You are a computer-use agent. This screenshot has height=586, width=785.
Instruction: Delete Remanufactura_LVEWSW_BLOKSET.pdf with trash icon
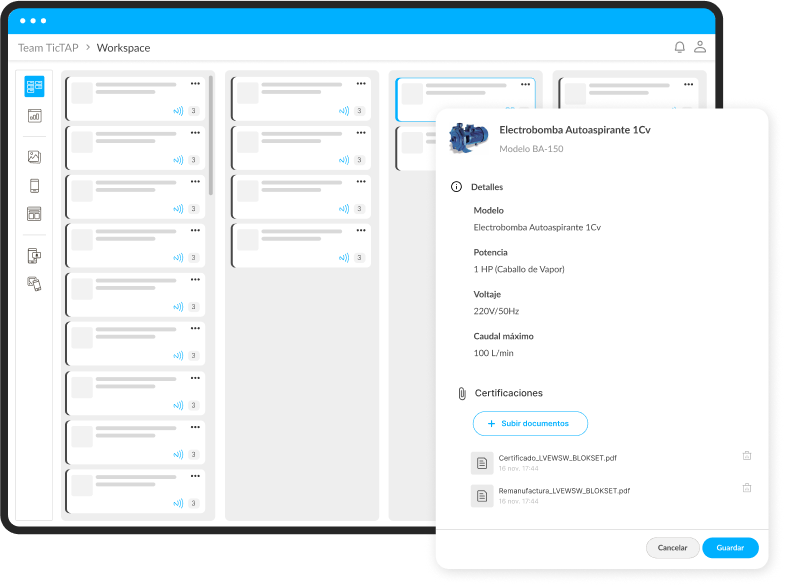pos(747,488)
